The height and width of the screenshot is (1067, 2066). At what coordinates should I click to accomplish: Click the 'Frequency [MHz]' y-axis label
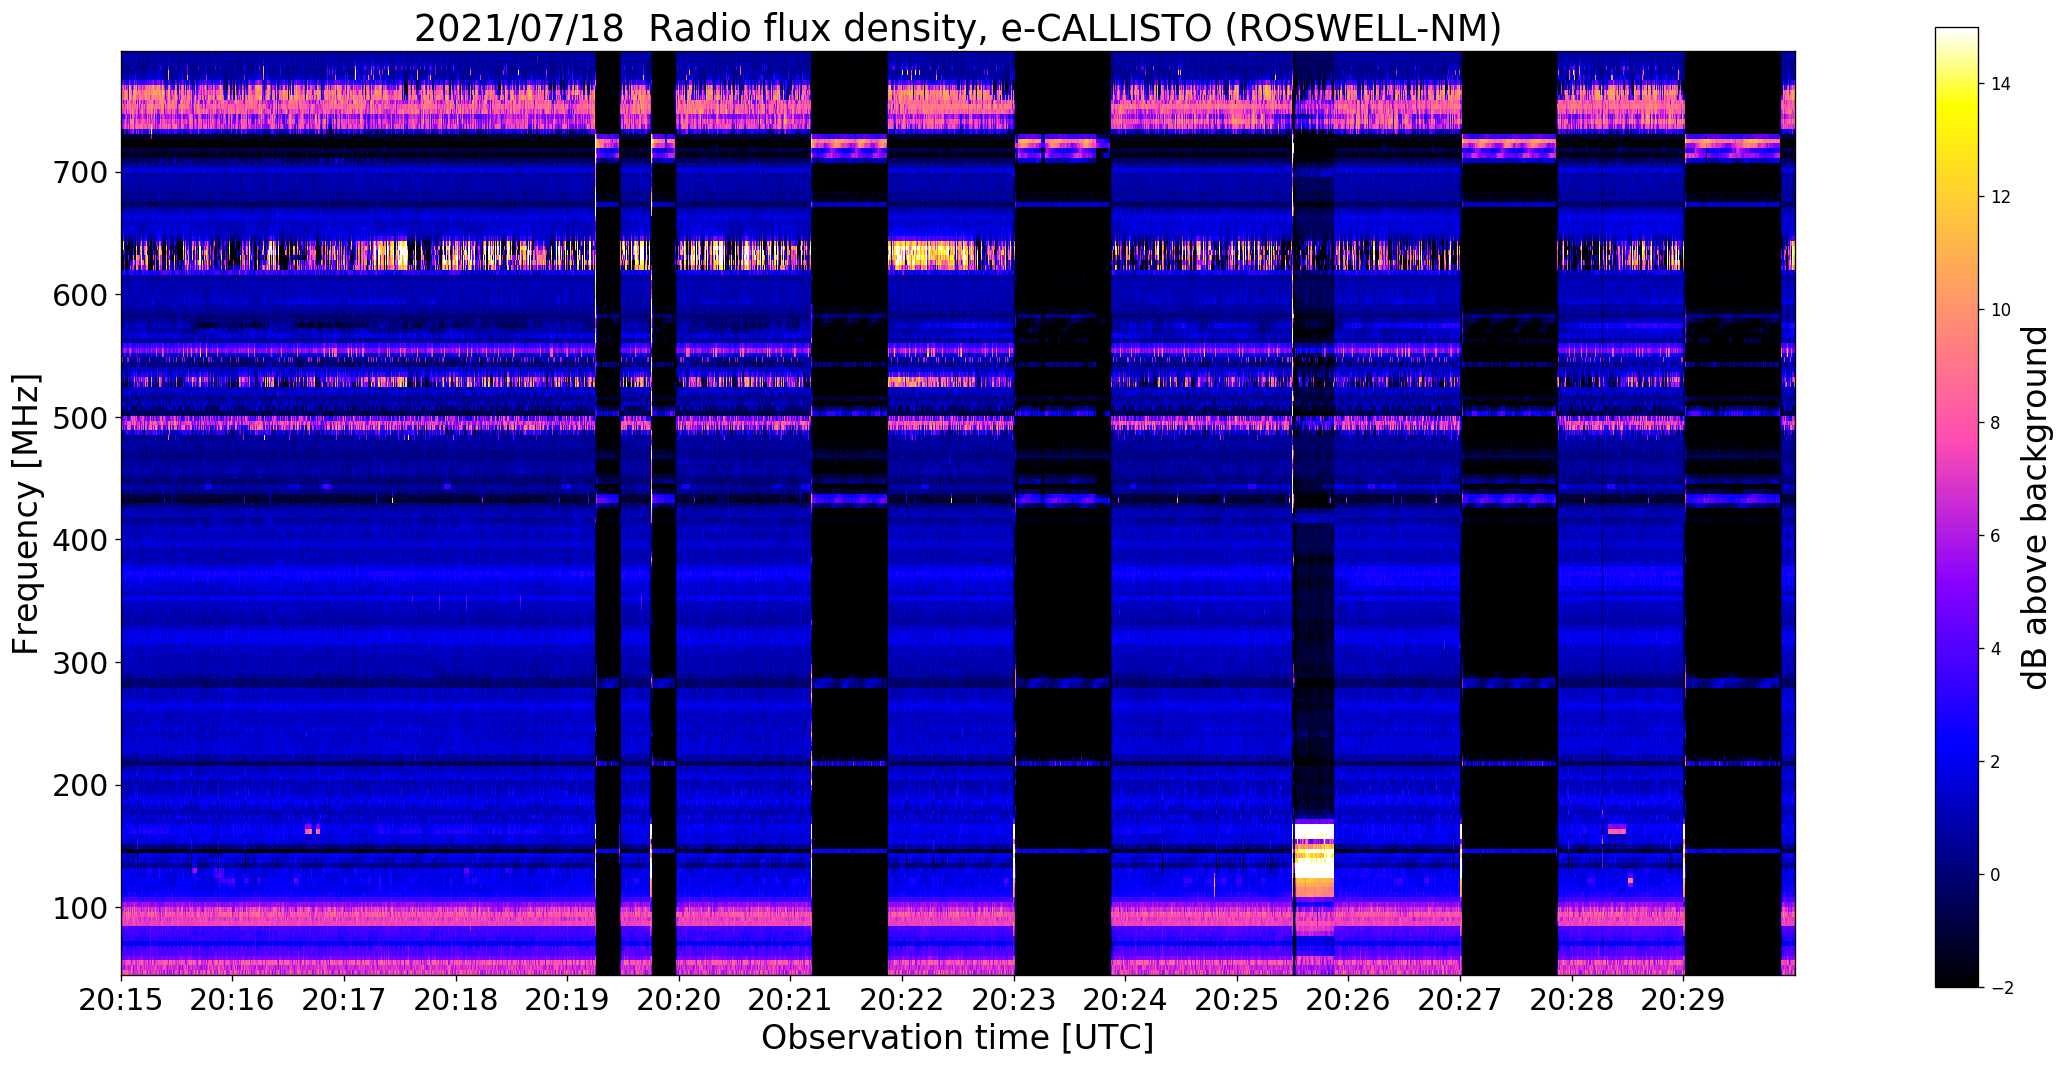click(26, 514)
